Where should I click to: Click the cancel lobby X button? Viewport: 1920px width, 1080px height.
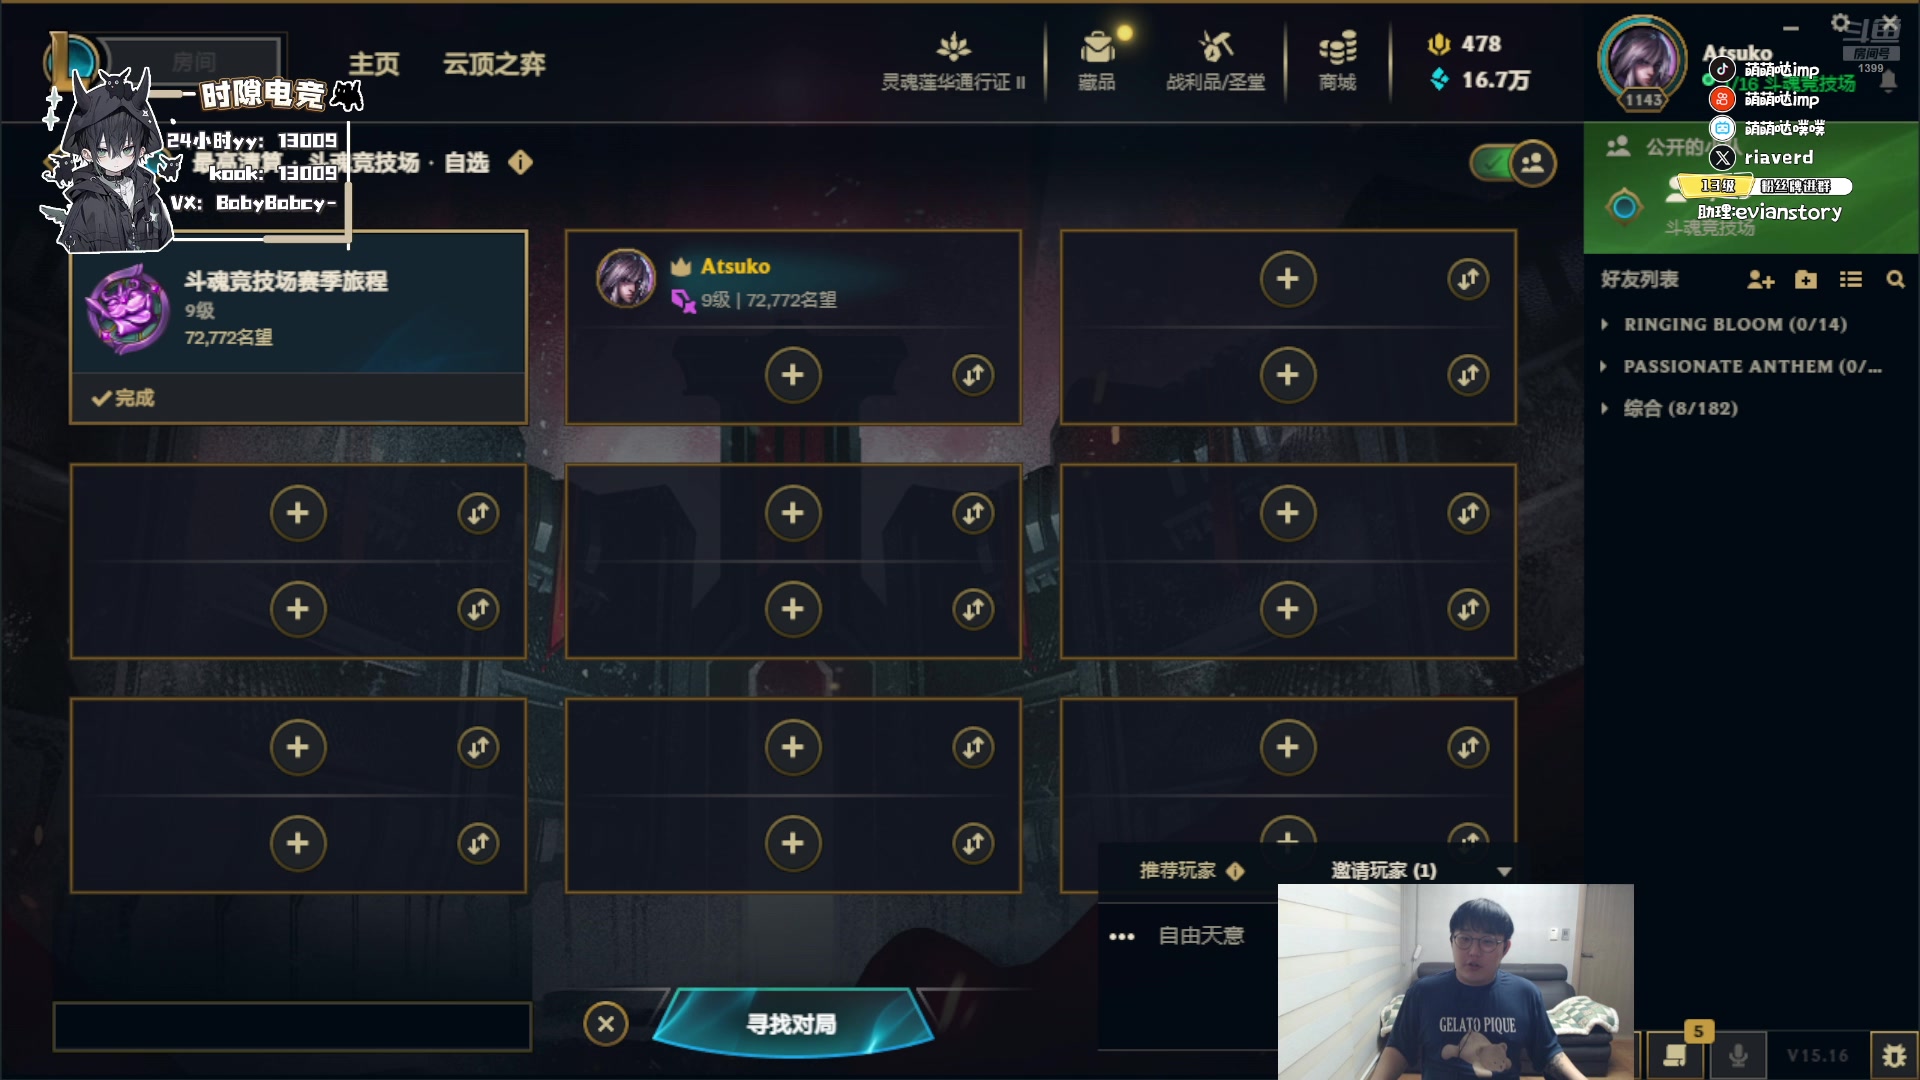(x=606, y=1024)
